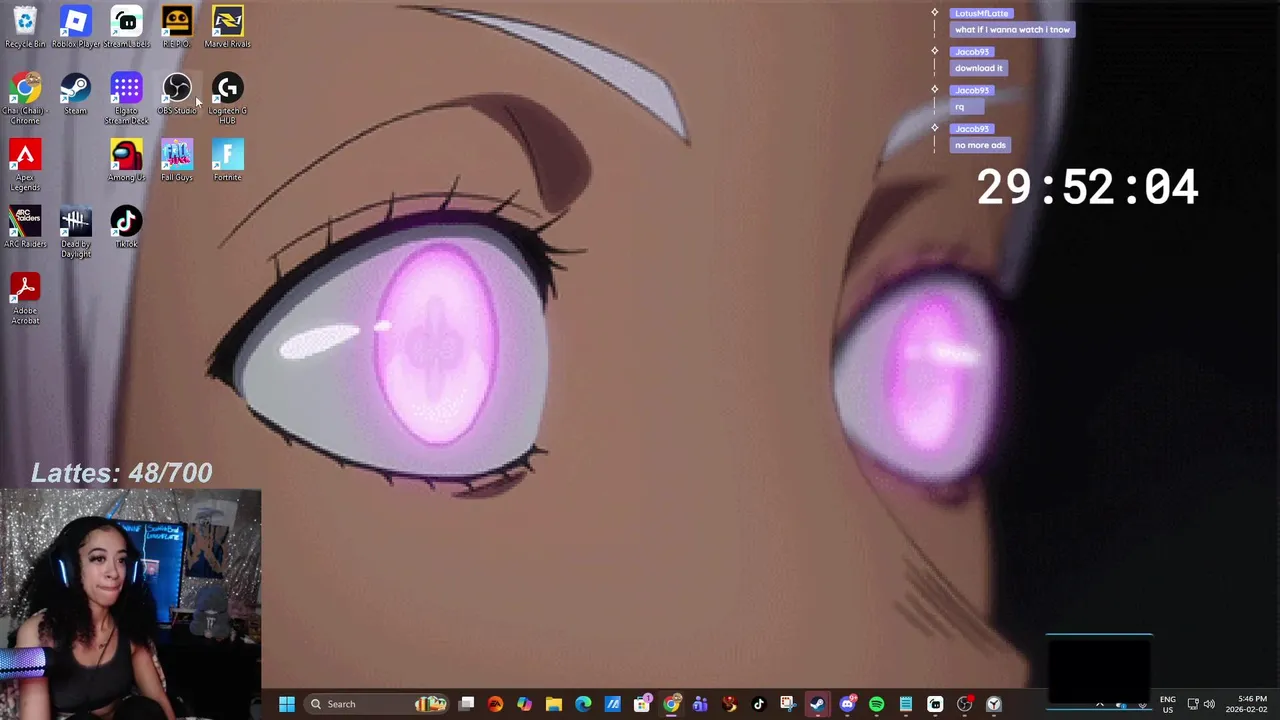Launch Fall Guys from the desktop
Viewport: 1280px width, 720px height.
pyautogui.click(x=176, y=160)
